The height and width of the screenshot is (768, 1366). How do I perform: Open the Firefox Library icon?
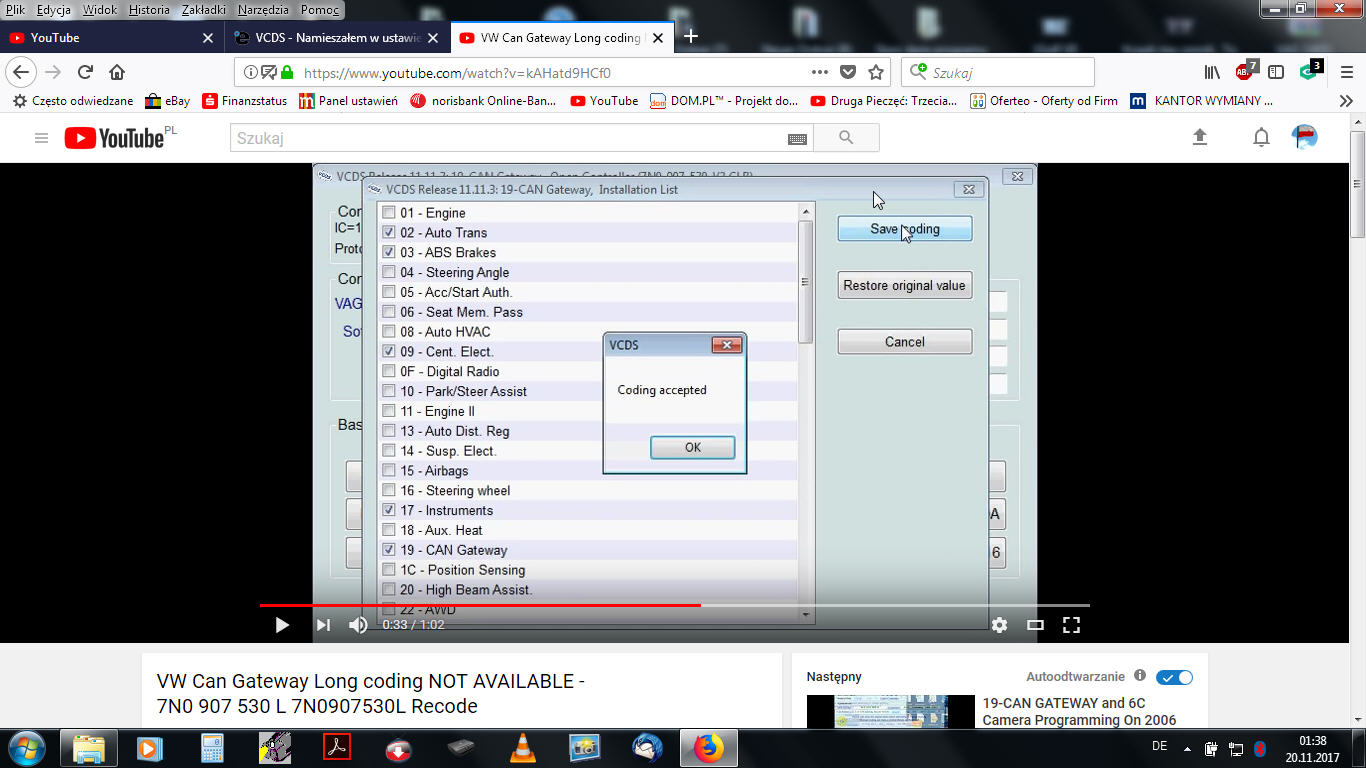[1212, 72]
